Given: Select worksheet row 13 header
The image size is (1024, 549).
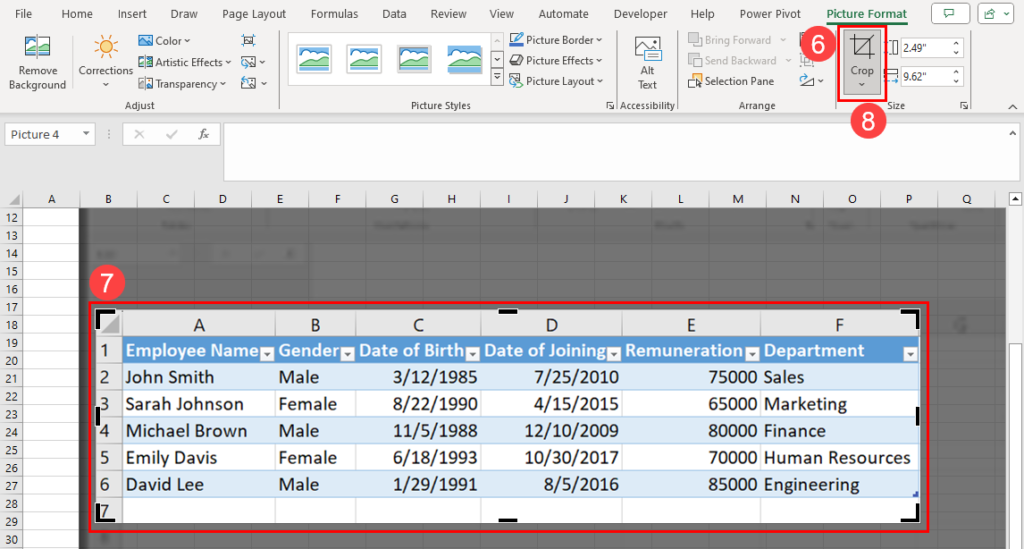Looking at the screenshot, I should click(12, 235).
